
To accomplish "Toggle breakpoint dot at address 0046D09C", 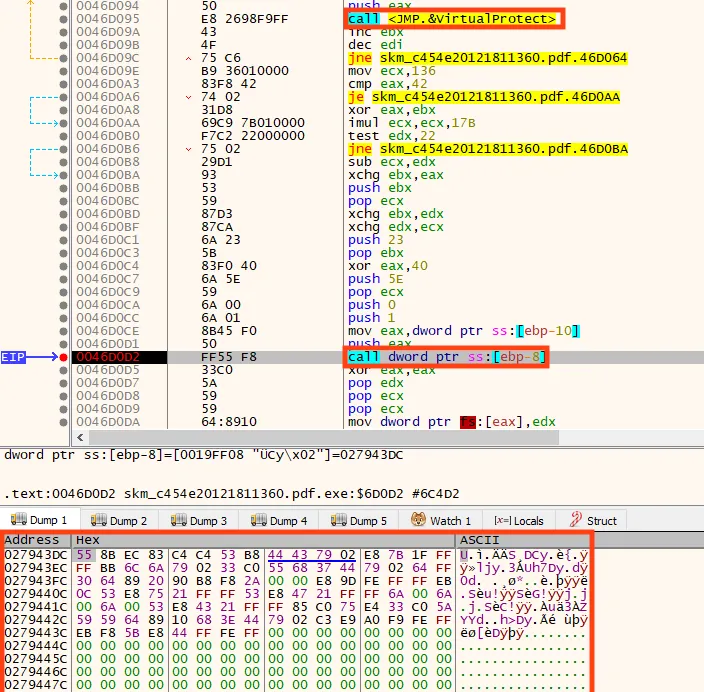I will coord(63,58).
